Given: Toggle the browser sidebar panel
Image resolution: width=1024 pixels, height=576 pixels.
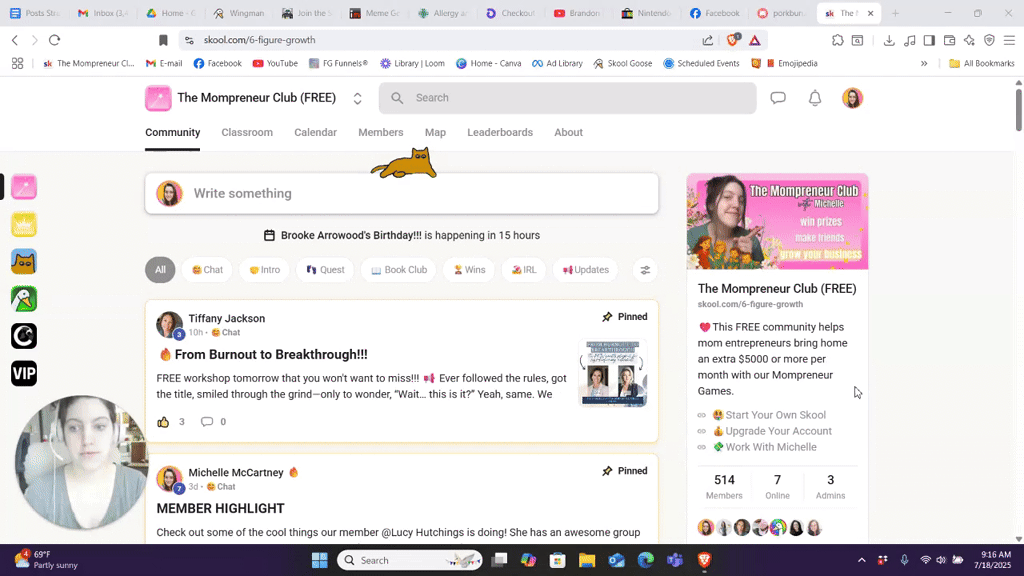Looking at the screenshot, I should coord(929,40).
